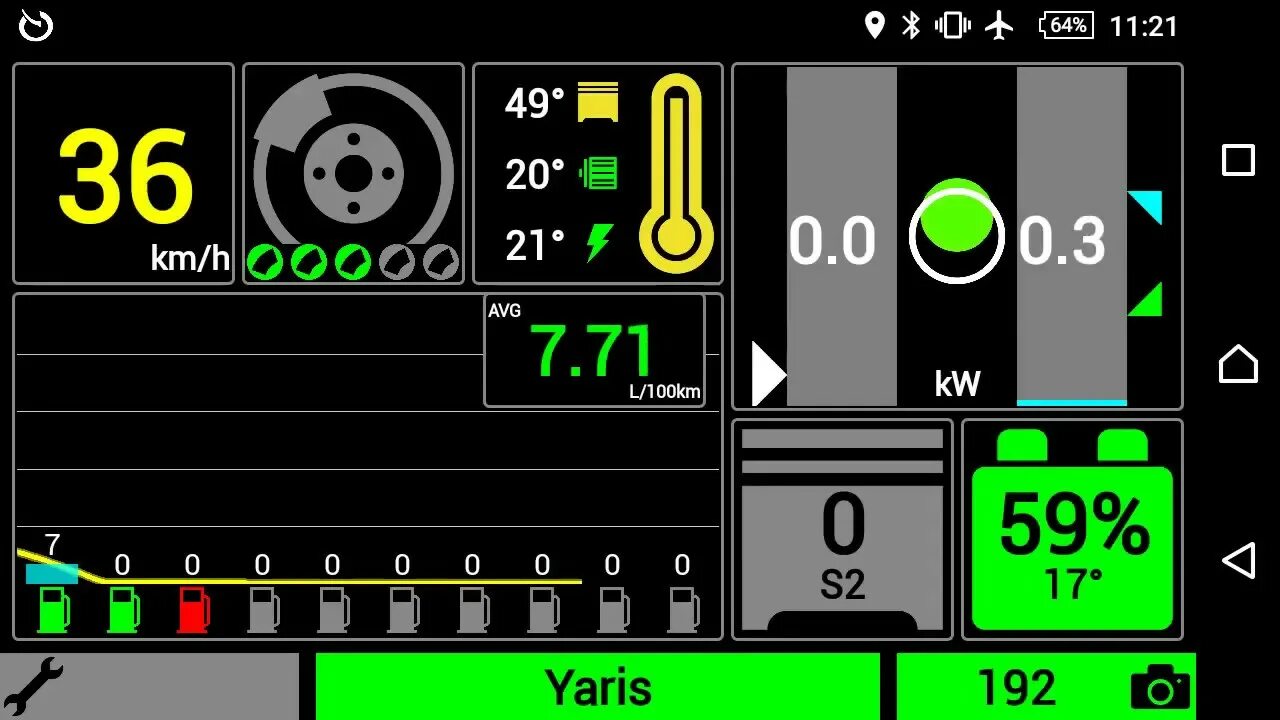Tap the green circle power indicator
Image resolution: width=1280 pixels, height=720 pixels.
click(x=957, y=215)
